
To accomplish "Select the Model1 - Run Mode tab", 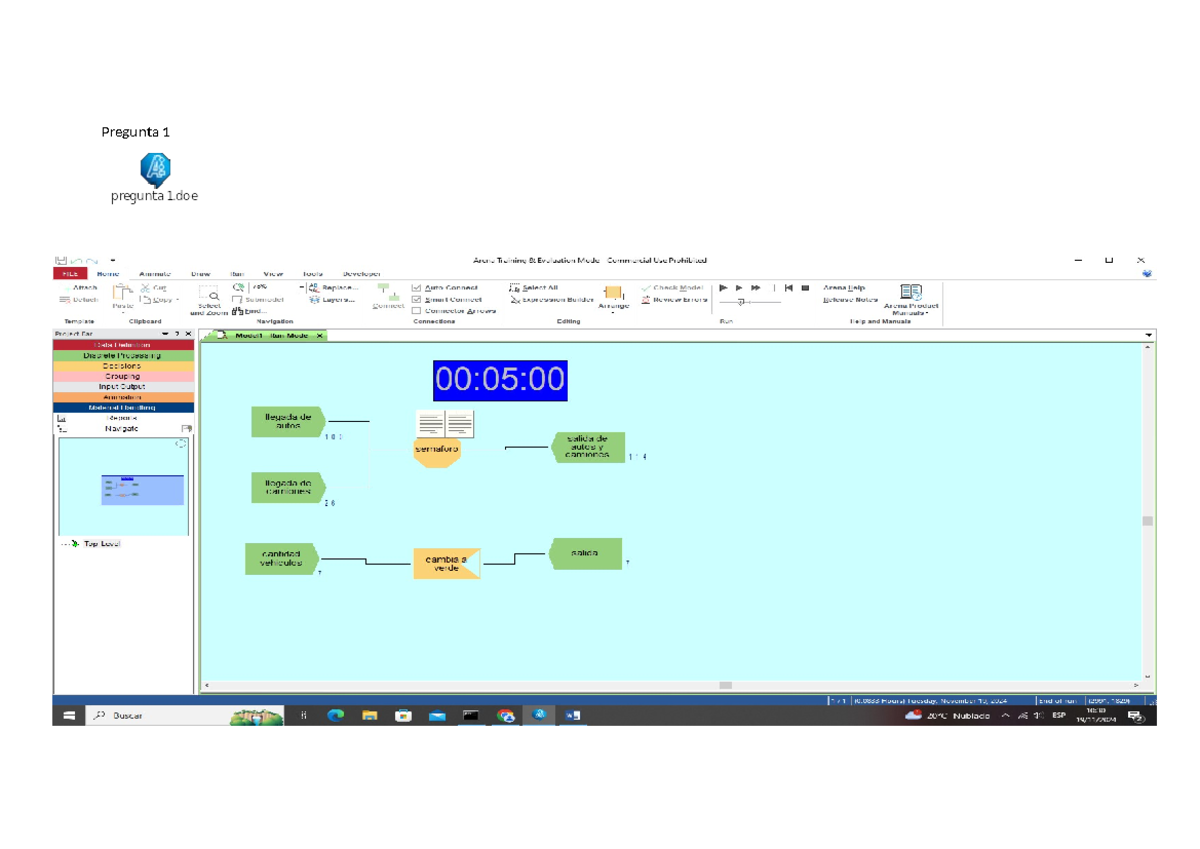I will tap(265, 336).
